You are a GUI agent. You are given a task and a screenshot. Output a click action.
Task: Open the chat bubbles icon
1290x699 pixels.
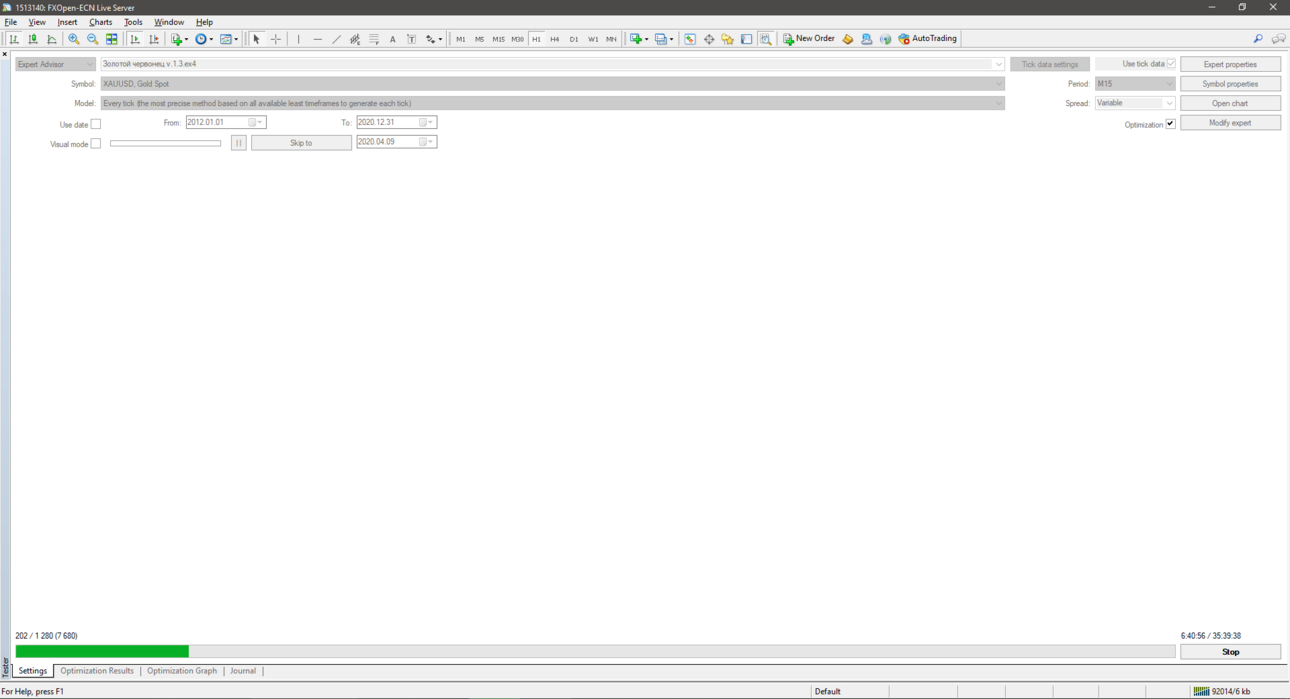point(1279,39)
